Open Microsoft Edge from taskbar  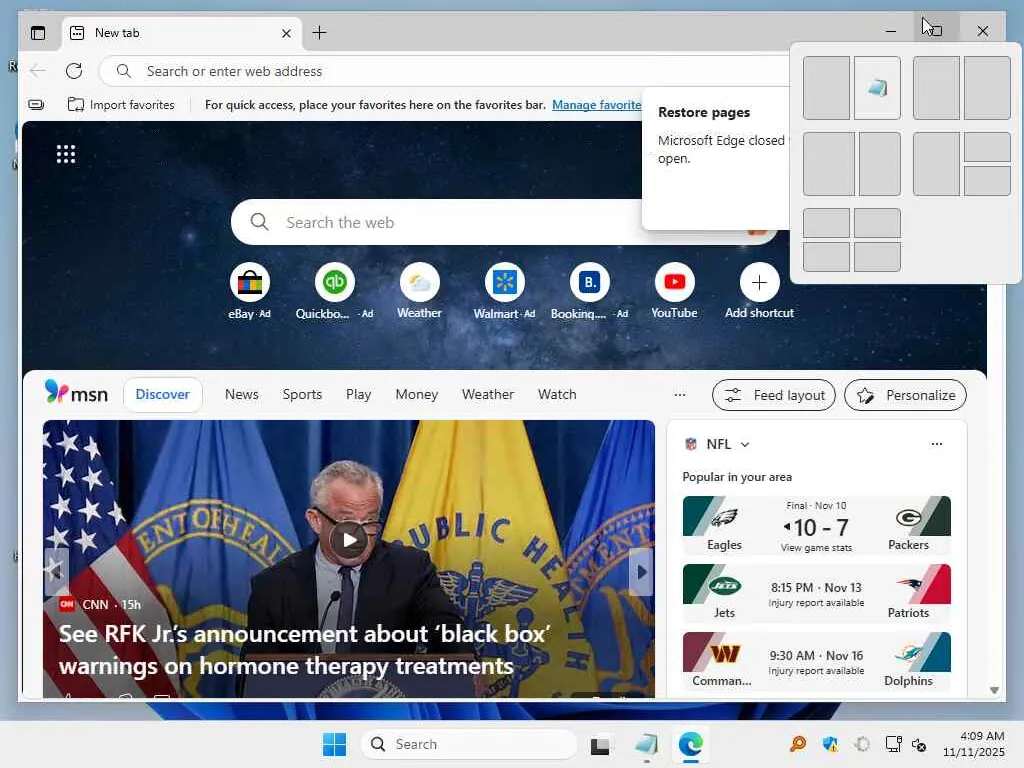690,744
